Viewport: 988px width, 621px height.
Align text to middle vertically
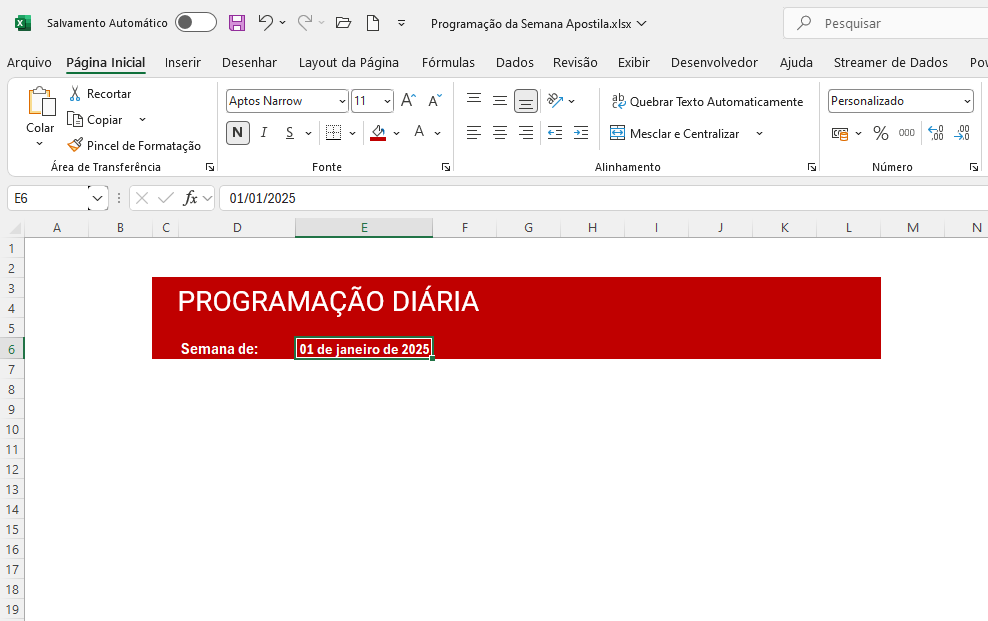(500, 100)
